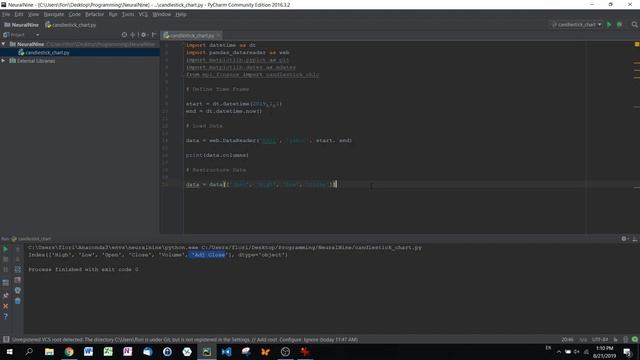This screenshot has width=640, height=360.
Task: Collapse the NeuralNine project folder
Action: coord(4,44)
